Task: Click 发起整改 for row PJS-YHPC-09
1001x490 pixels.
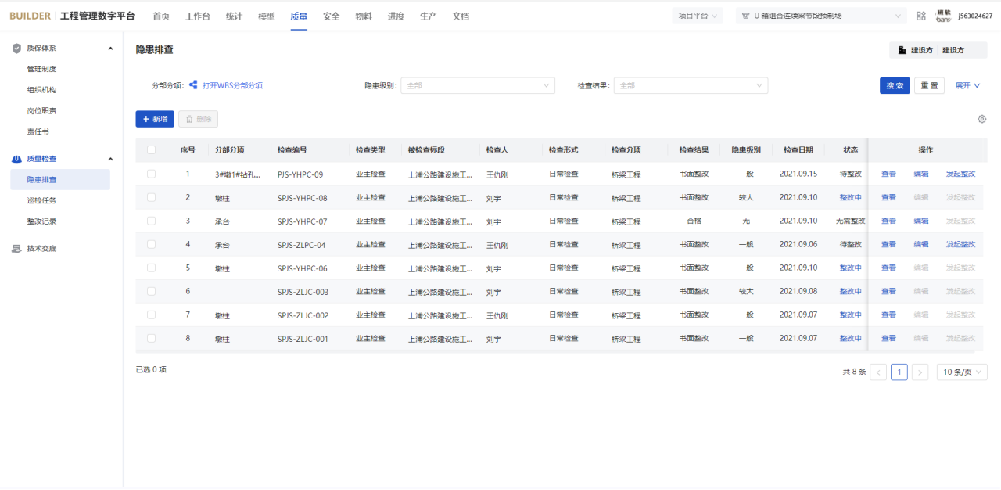Action: pos(960,174)
